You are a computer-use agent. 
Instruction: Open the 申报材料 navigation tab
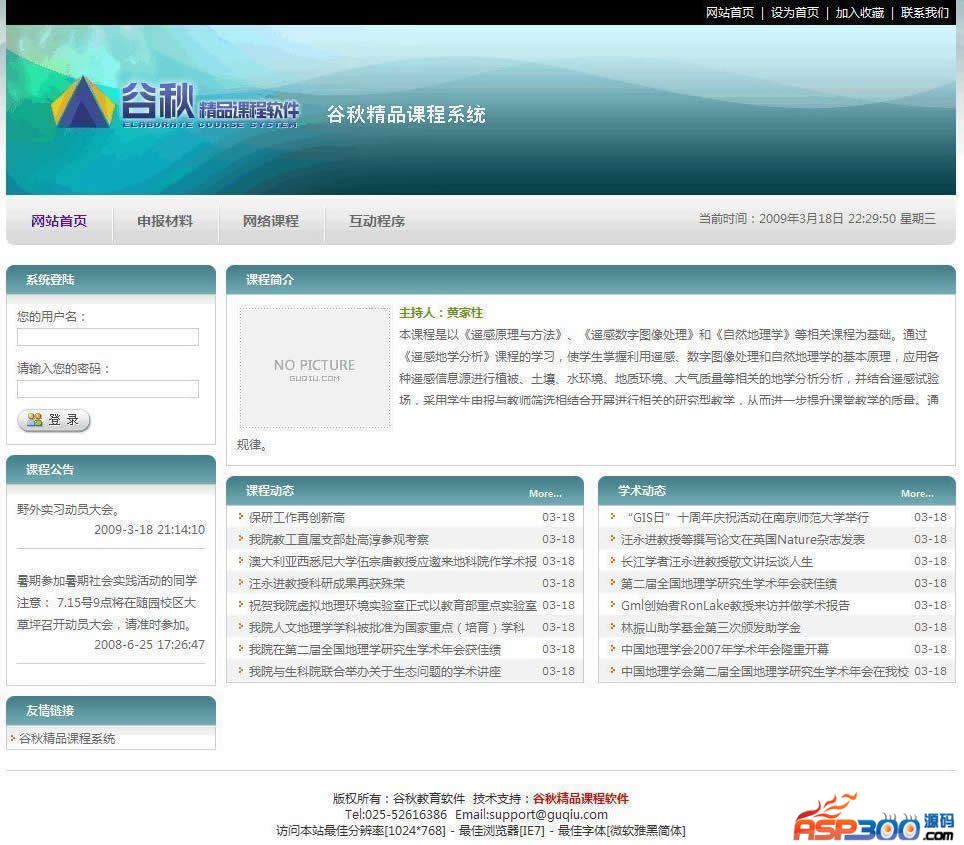click(x=165, y=221)
